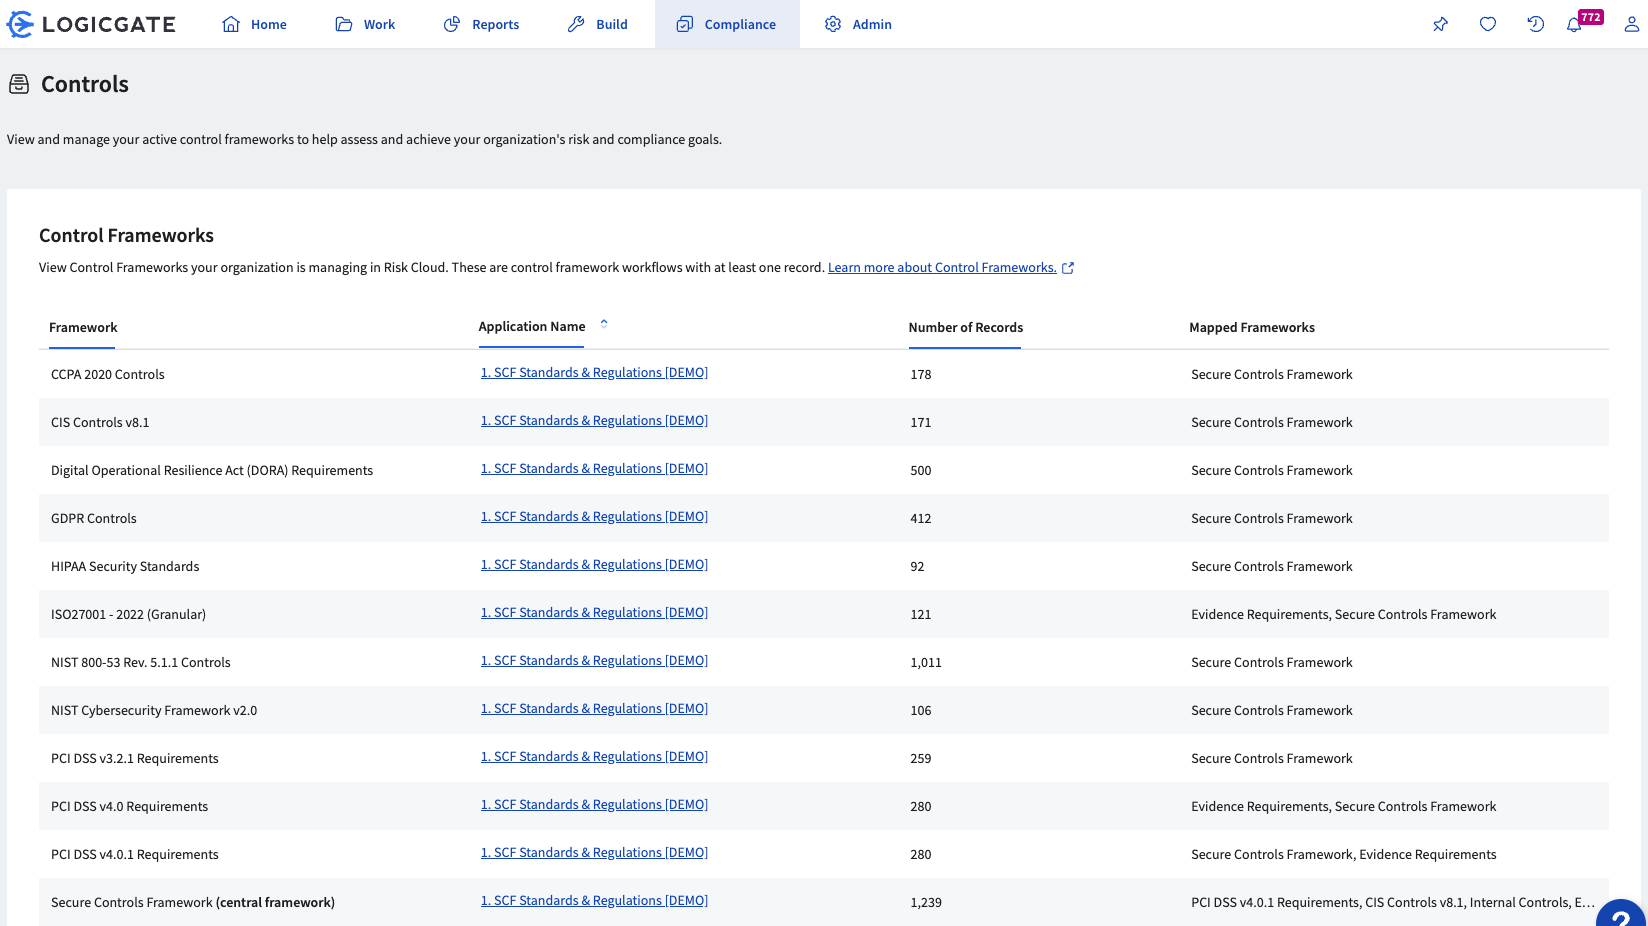This screenshot has width=1648, height=926.
Task: Click external link icon beside Learn more
Action: (1068, 267)
